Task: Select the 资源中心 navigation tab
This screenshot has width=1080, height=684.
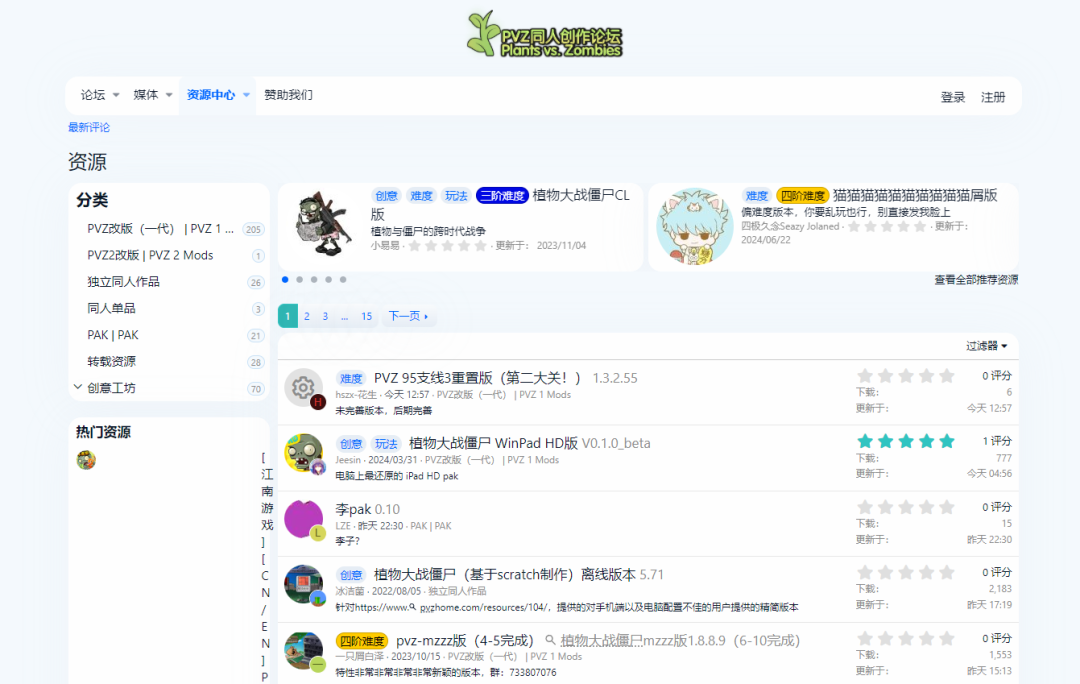Action: click(x=211, y=95)
